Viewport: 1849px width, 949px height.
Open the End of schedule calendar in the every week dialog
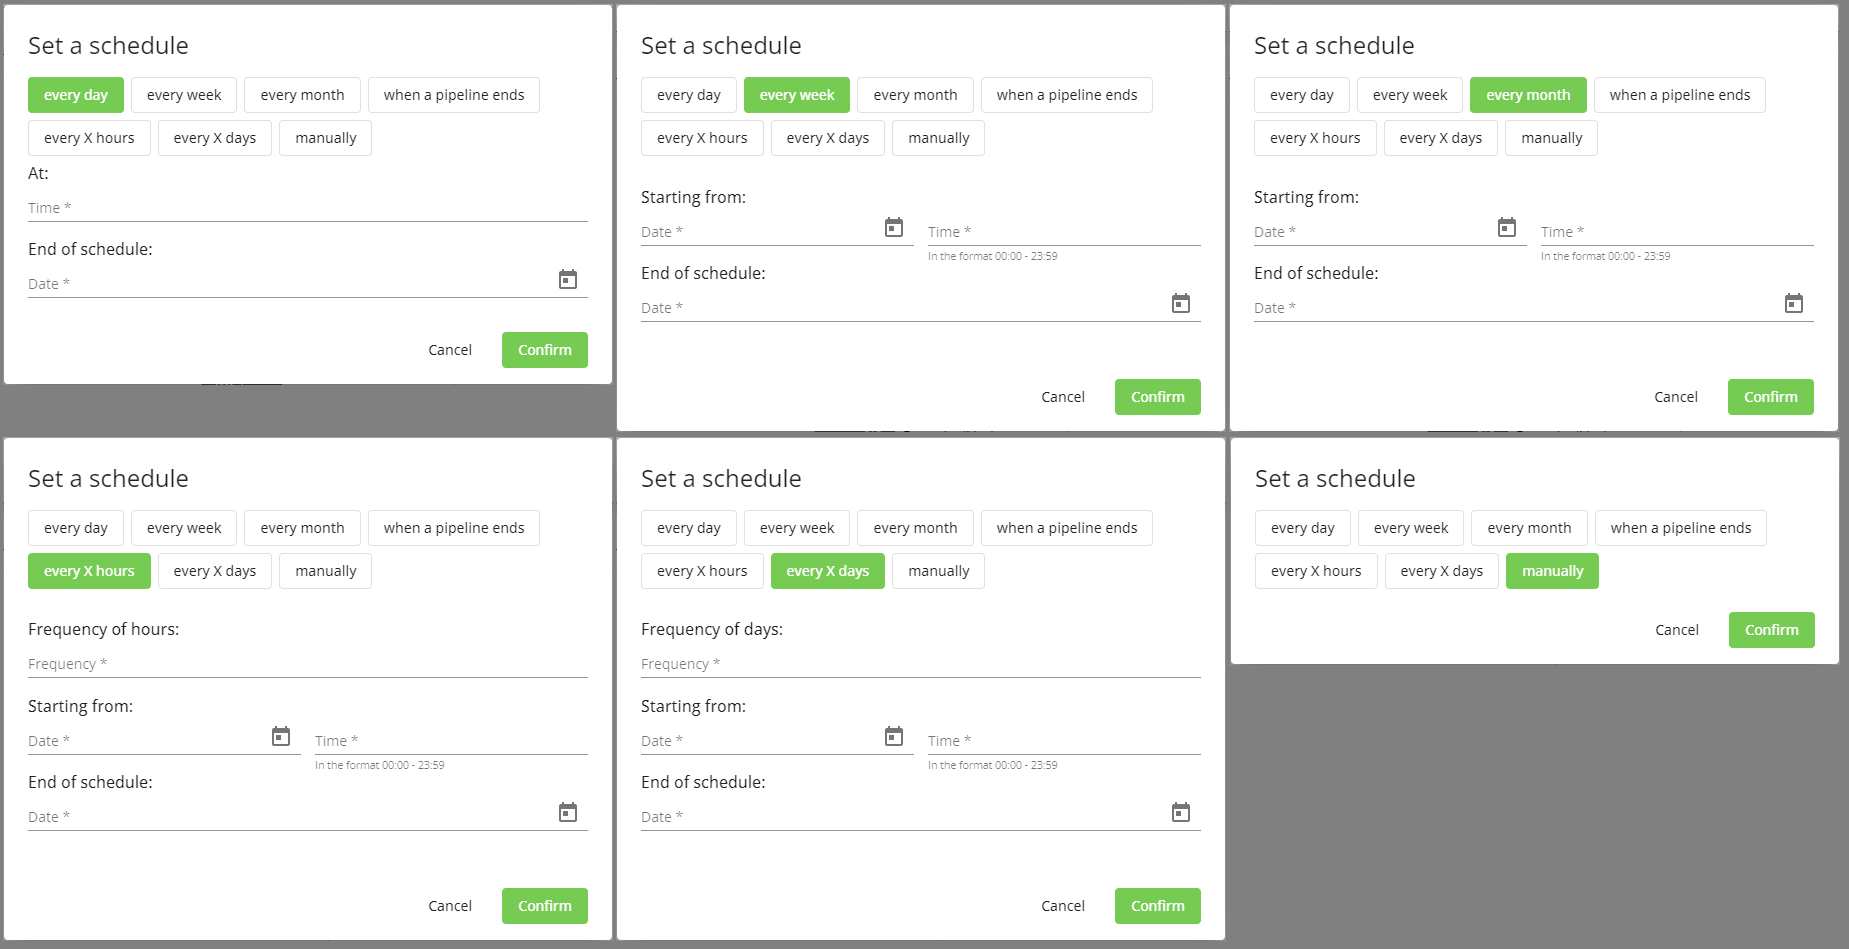pos(1180,302)
